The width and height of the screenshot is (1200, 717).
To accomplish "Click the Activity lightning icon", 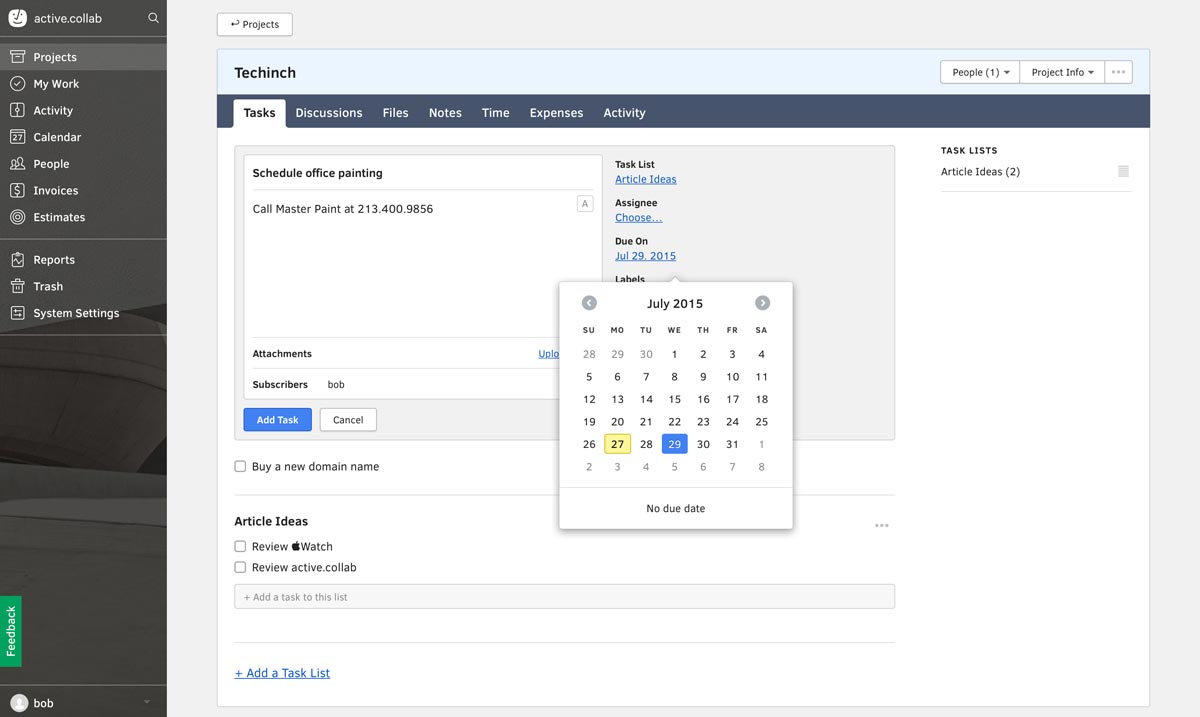I will click(17, 110).
